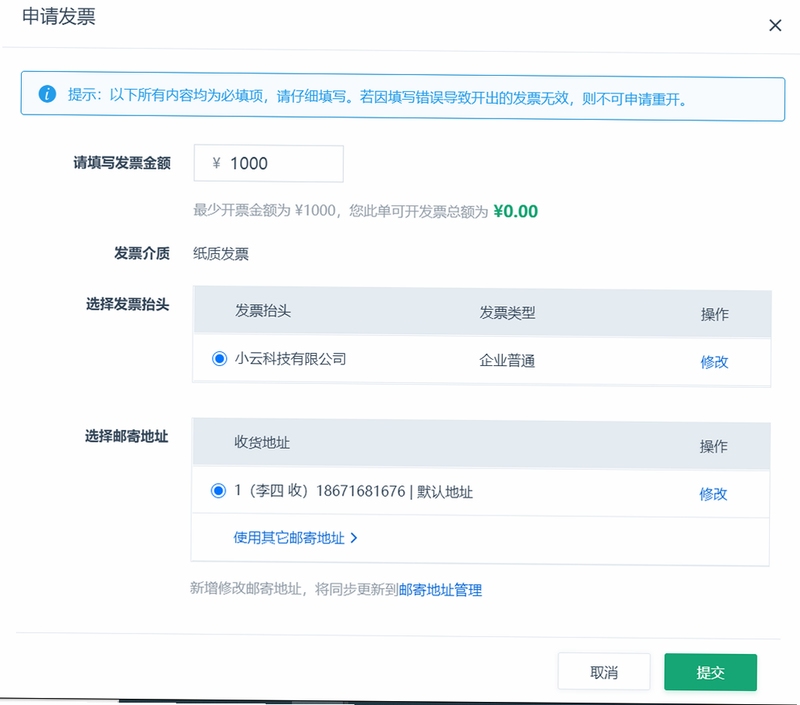Click the 发票抬头 column header
Viewport: 800px width, 705px height.
263,311
